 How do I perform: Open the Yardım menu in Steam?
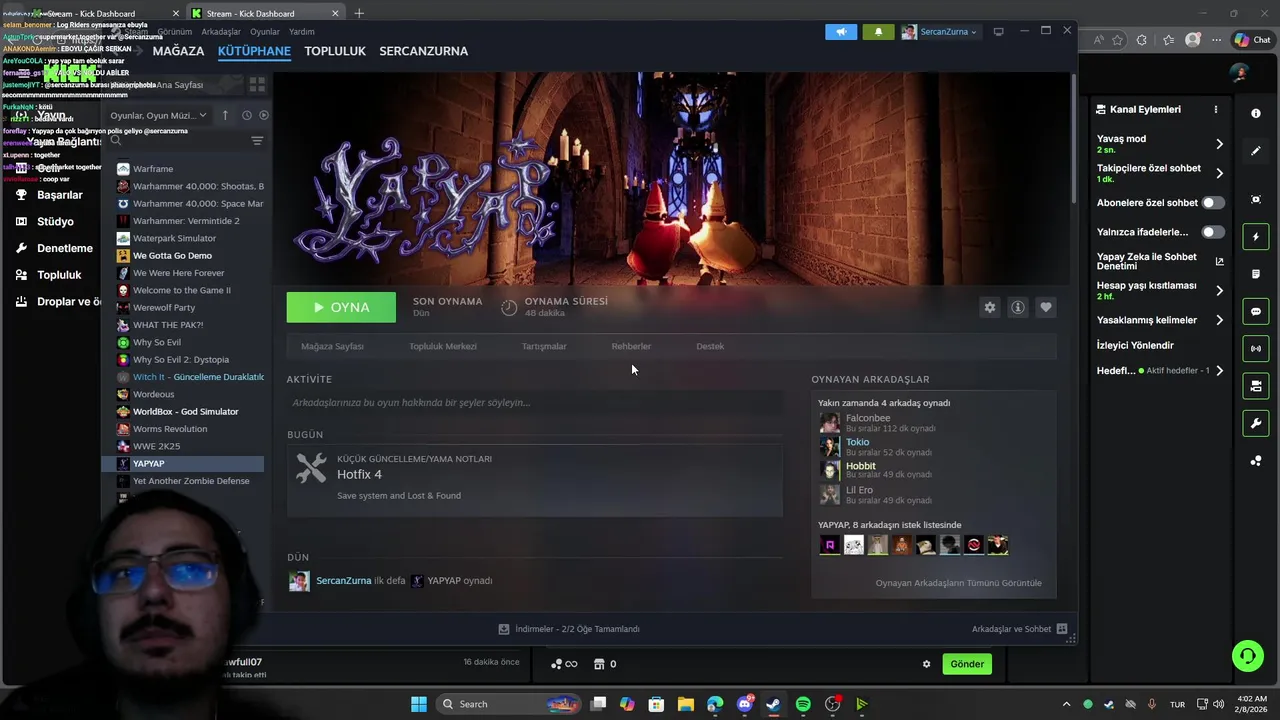(302, 32)
